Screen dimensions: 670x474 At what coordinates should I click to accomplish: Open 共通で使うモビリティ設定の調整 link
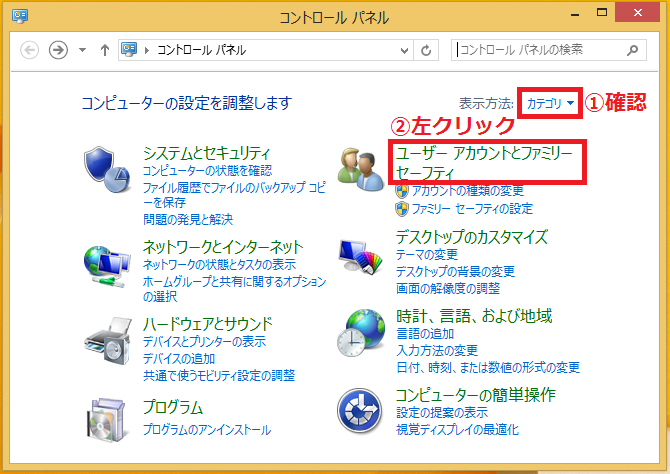pos(219,375)
